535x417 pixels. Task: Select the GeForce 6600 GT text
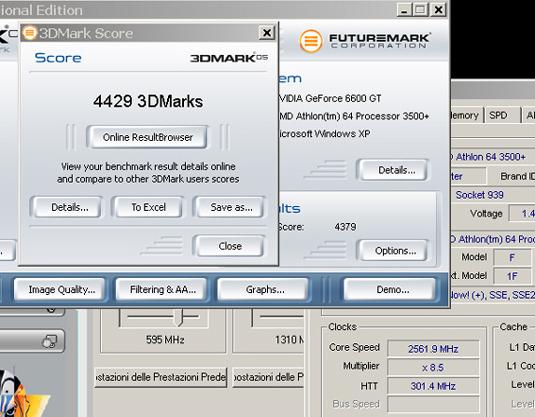coord(330,99)
